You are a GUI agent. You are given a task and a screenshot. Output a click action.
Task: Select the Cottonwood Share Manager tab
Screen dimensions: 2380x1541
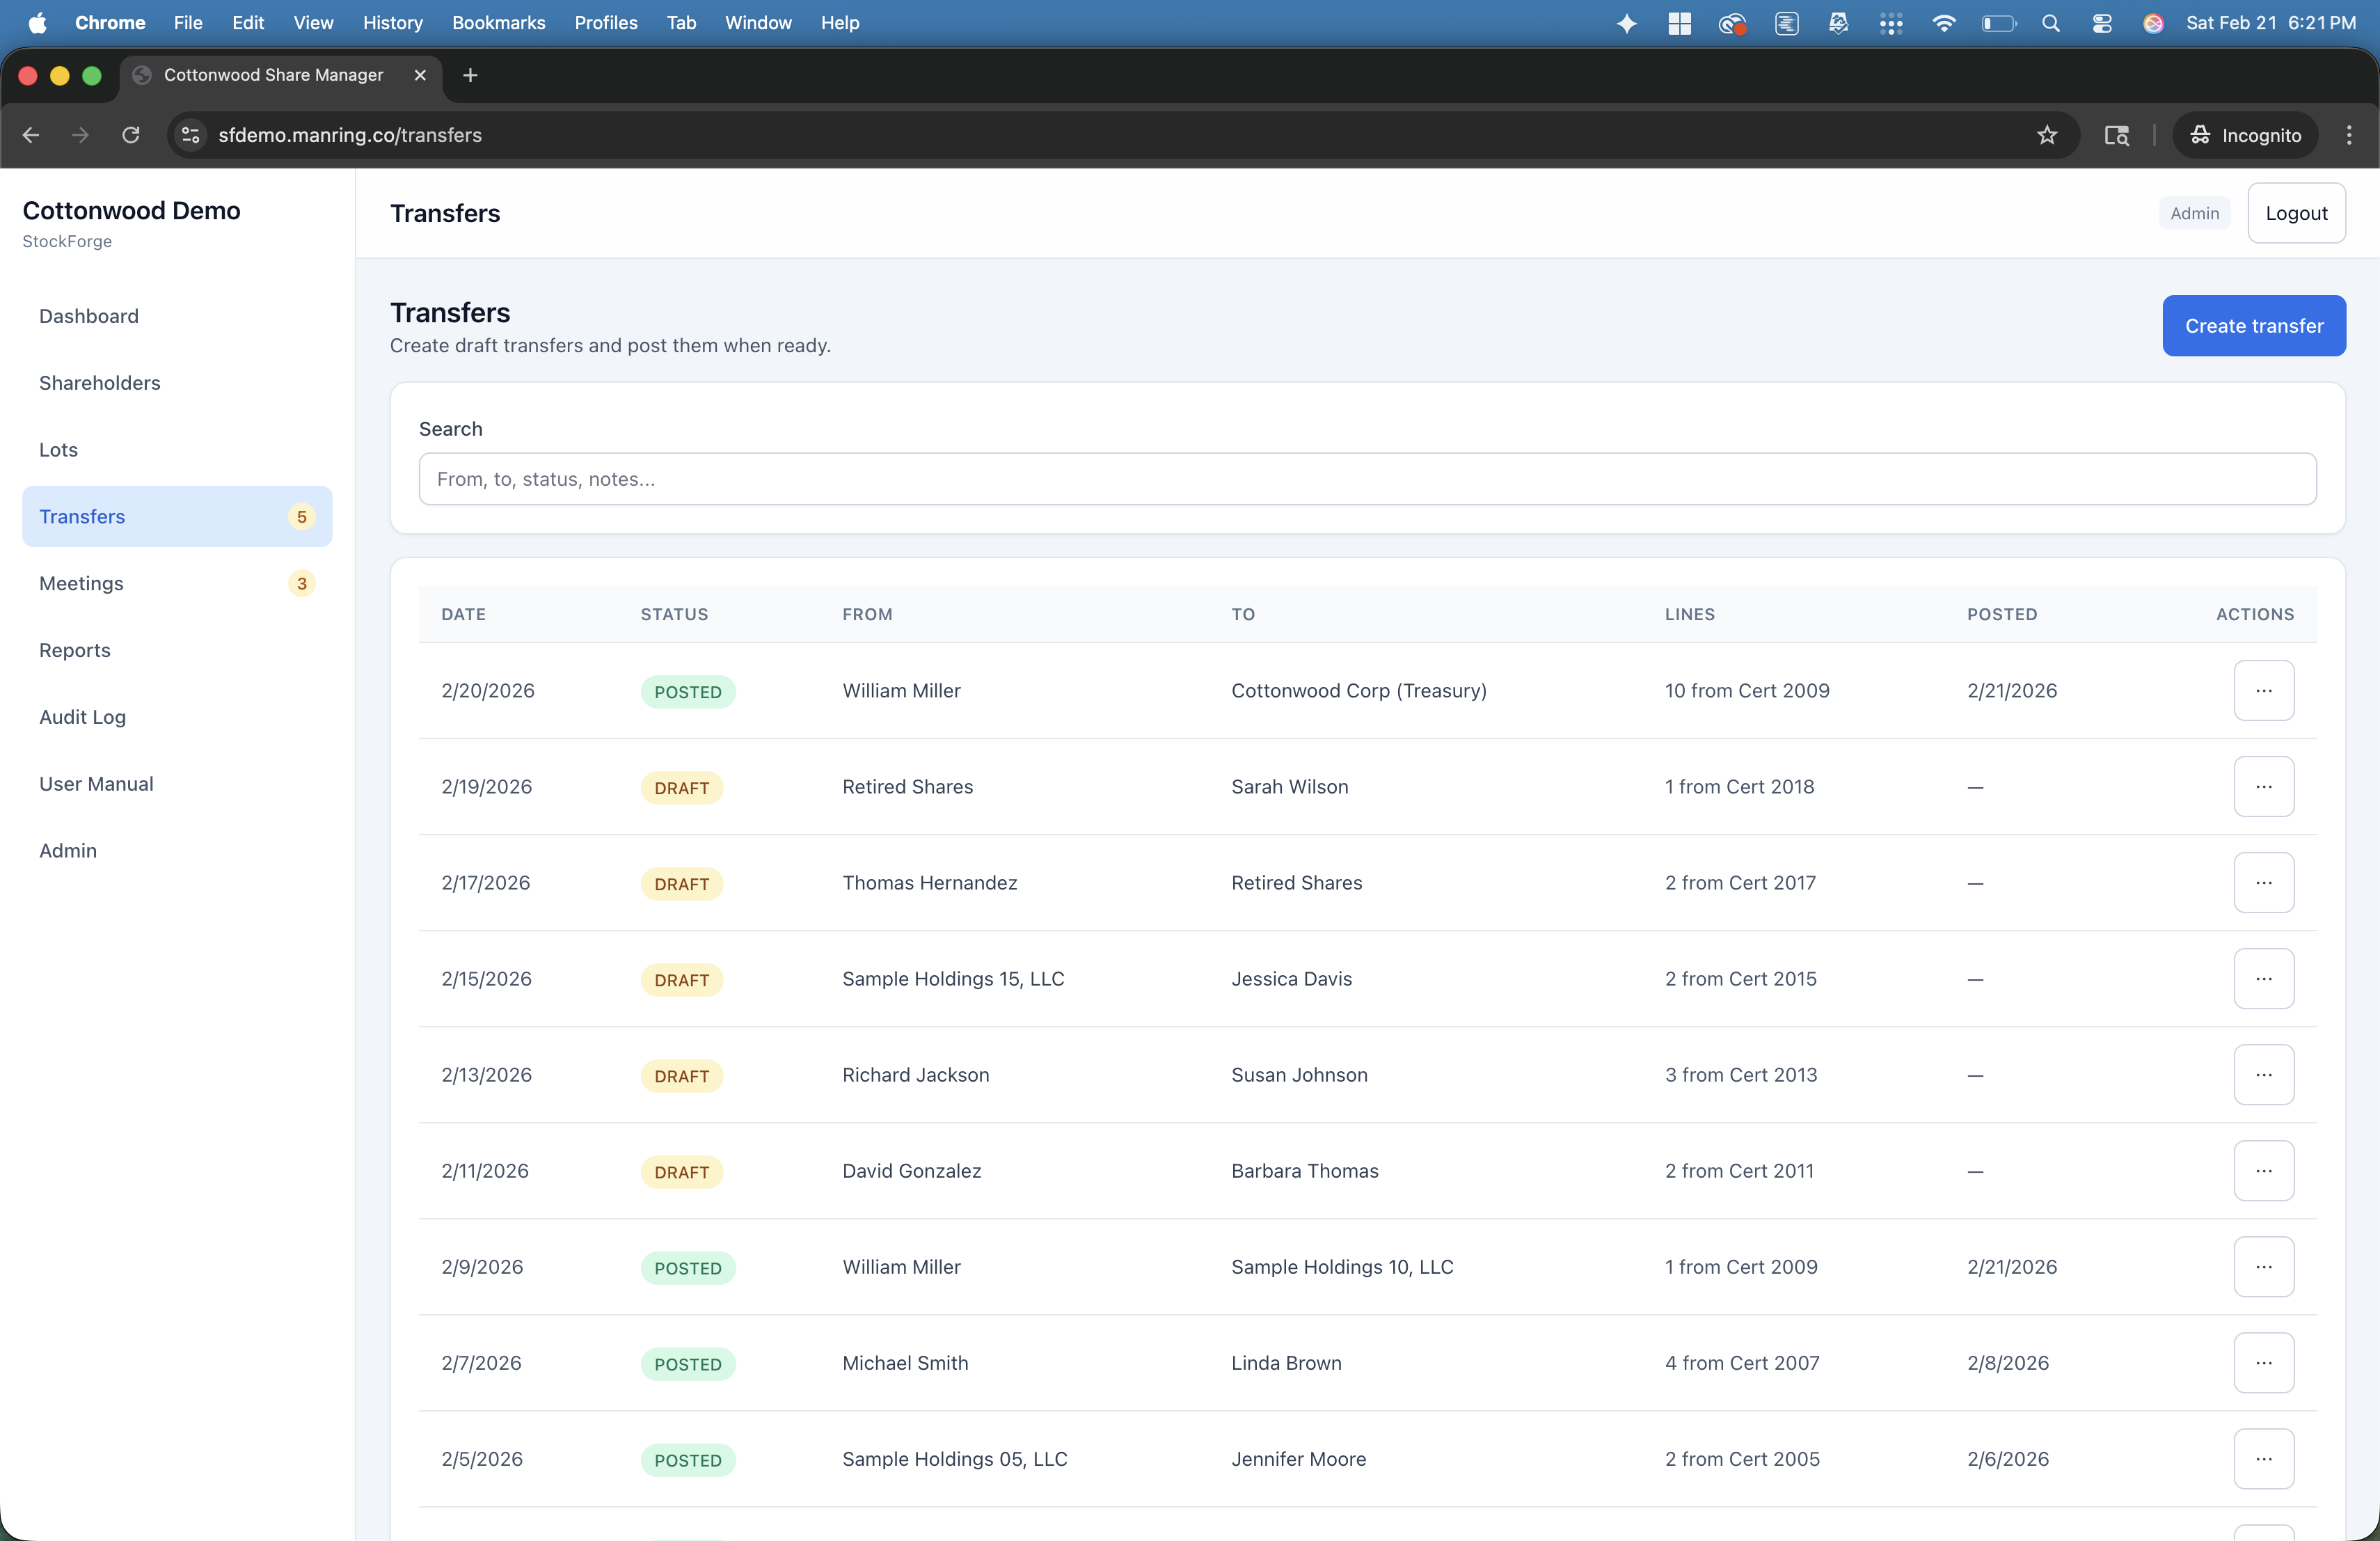pyautogui.click(x=272, y=75)
